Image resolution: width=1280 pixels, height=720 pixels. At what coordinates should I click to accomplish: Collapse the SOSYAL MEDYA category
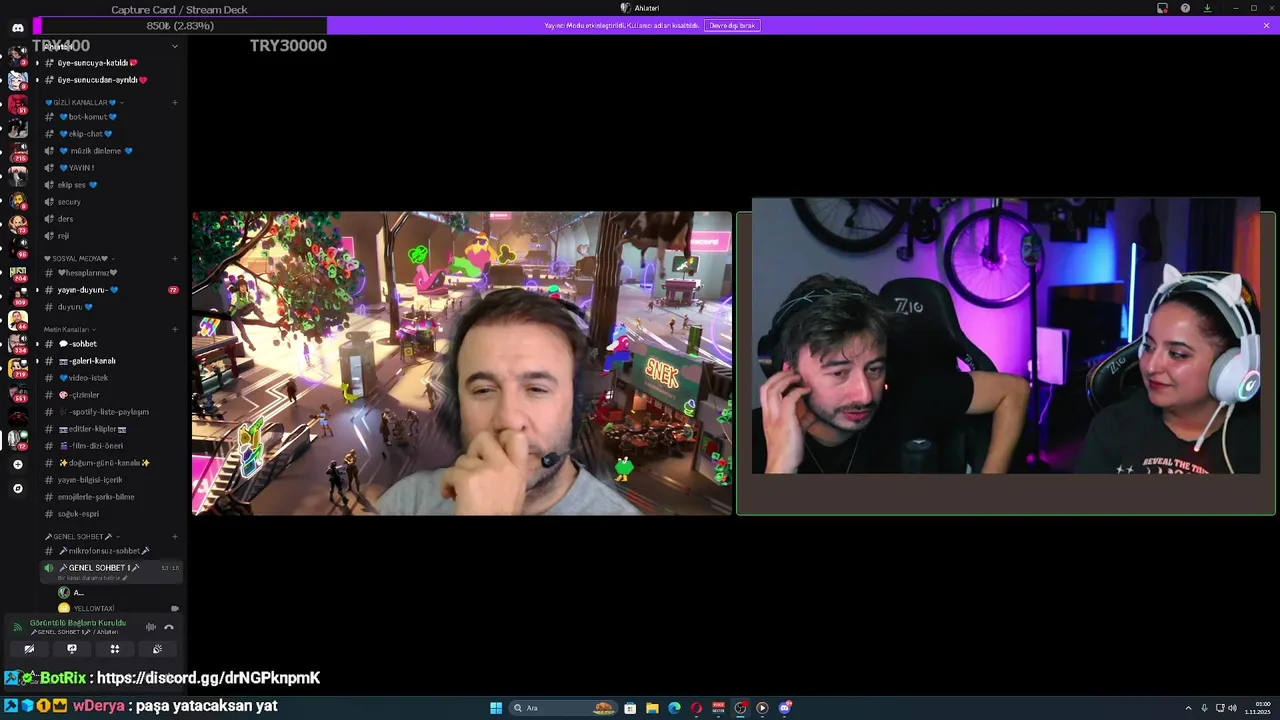pos(78,258)
